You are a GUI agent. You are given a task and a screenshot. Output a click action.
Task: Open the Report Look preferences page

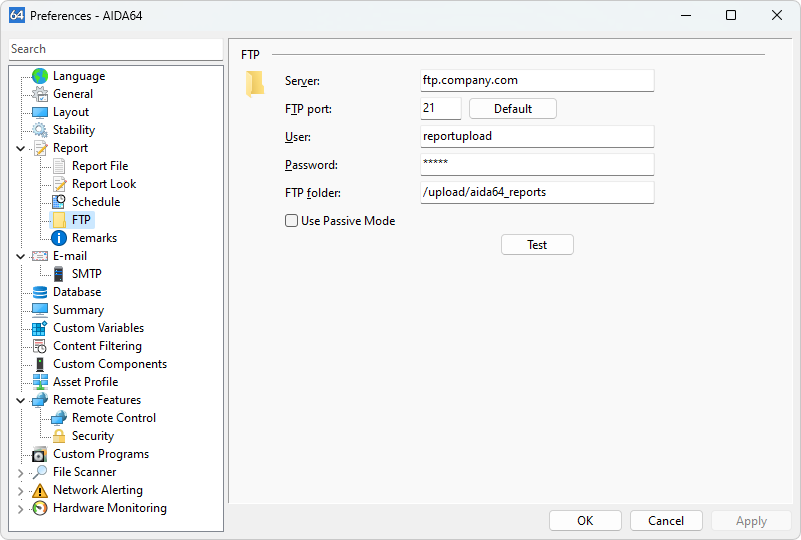104,184
